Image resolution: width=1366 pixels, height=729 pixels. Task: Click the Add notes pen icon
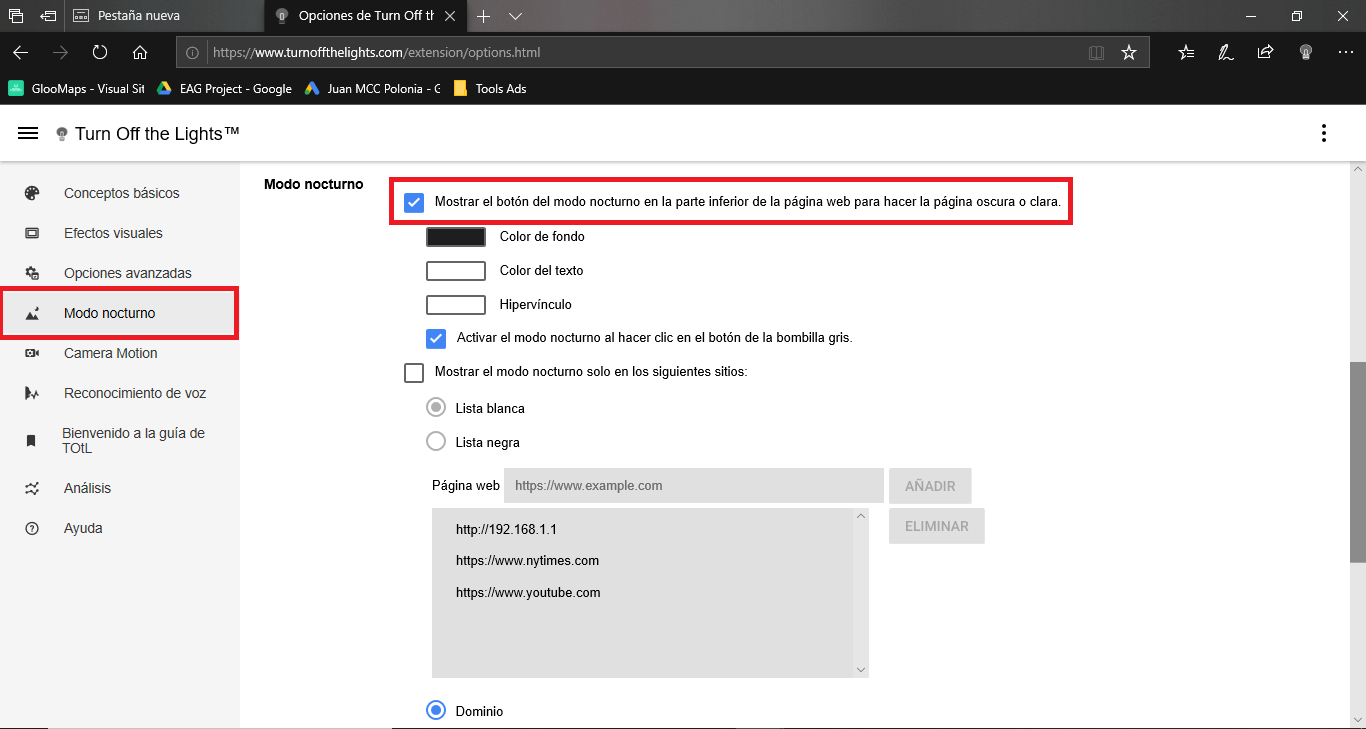(x=1226, y=52)
